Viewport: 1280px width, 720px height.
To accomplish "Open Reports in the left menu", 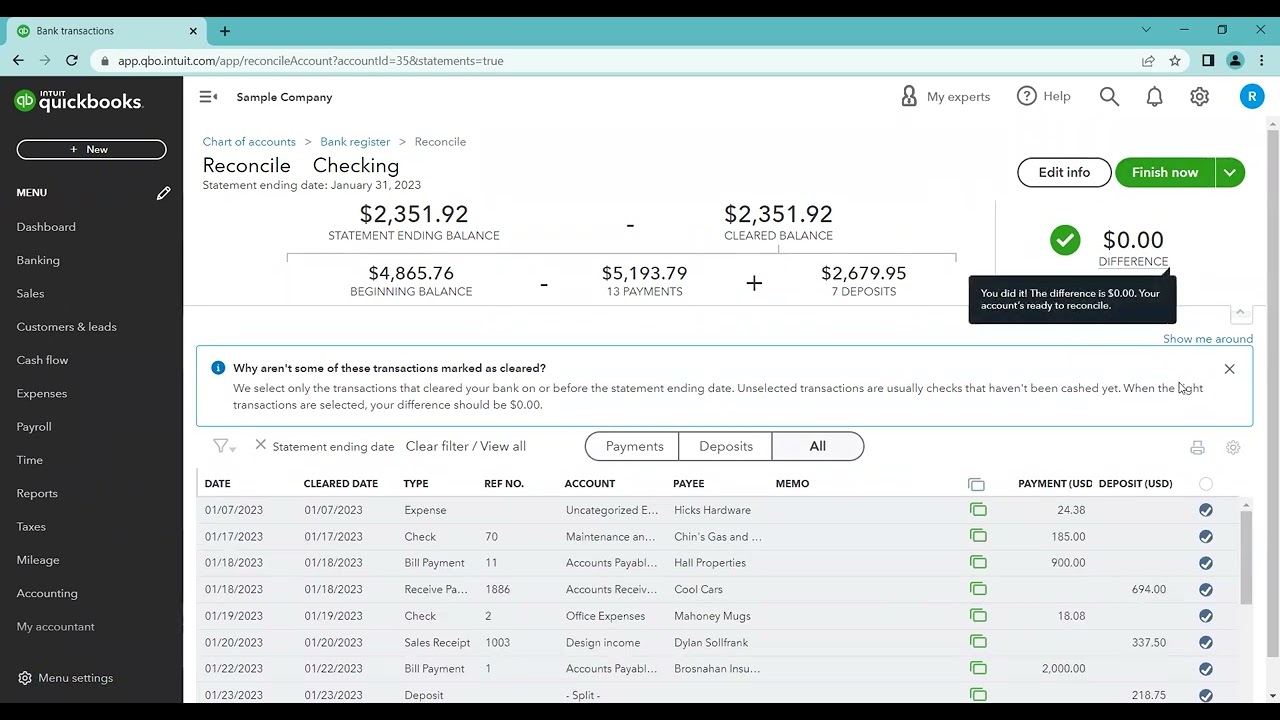I will coord(37,493).
